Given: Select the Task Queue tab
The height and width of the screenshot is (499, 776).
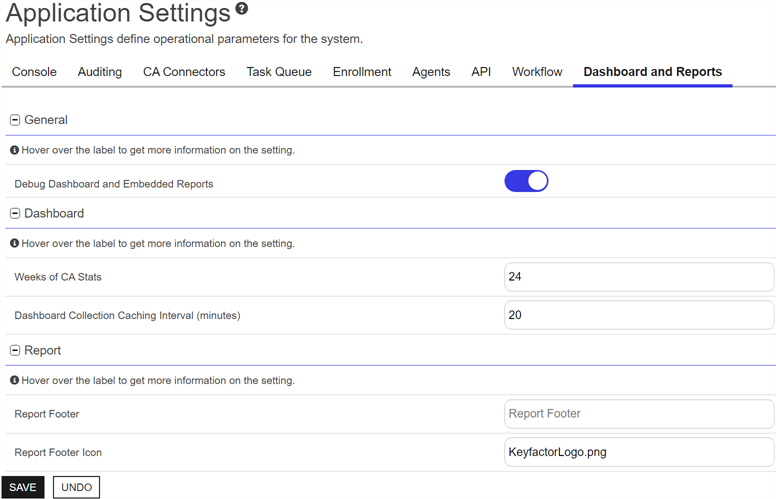Looking at the screenshot, I should tap(279, 72).
